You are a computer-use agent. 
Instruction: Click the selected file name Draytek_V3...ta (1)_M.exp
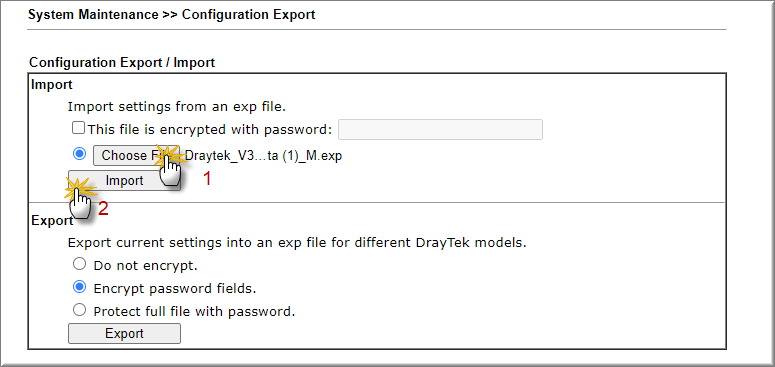pyautogui.click(x=263, y=156)
